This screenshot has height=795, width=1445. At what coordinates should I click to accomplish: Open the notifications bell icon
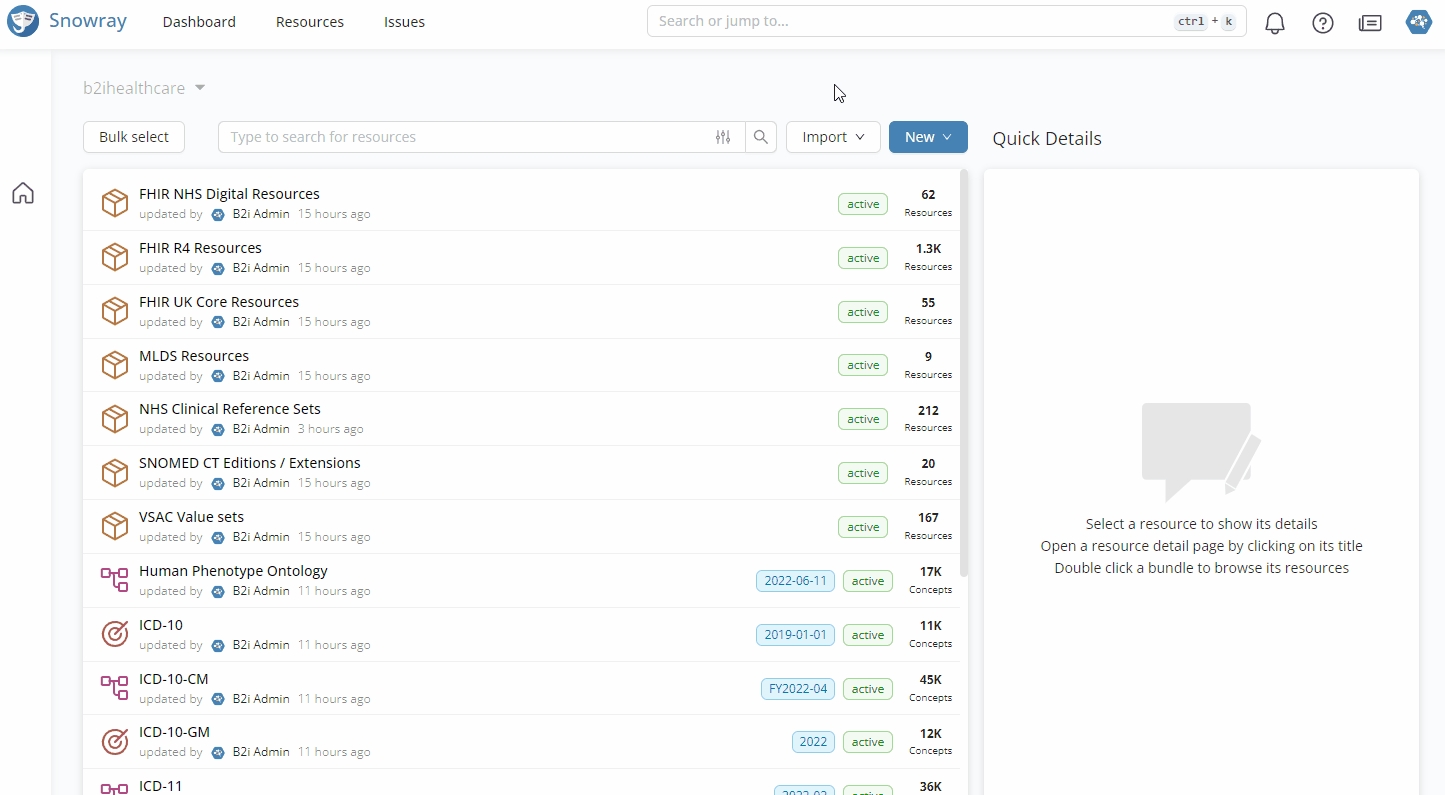click(x=1275, y=23)
